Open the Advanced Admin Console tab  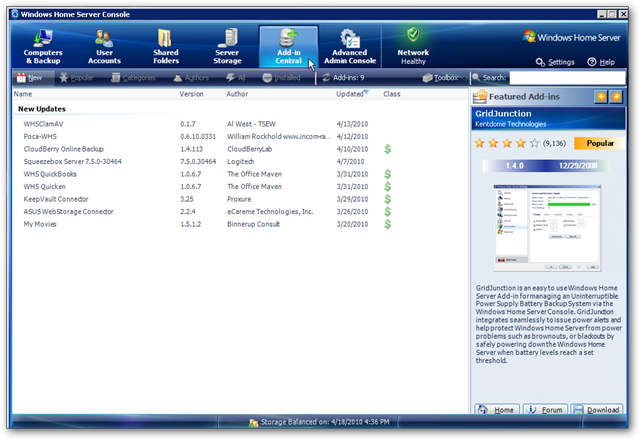tap(350, 47)
